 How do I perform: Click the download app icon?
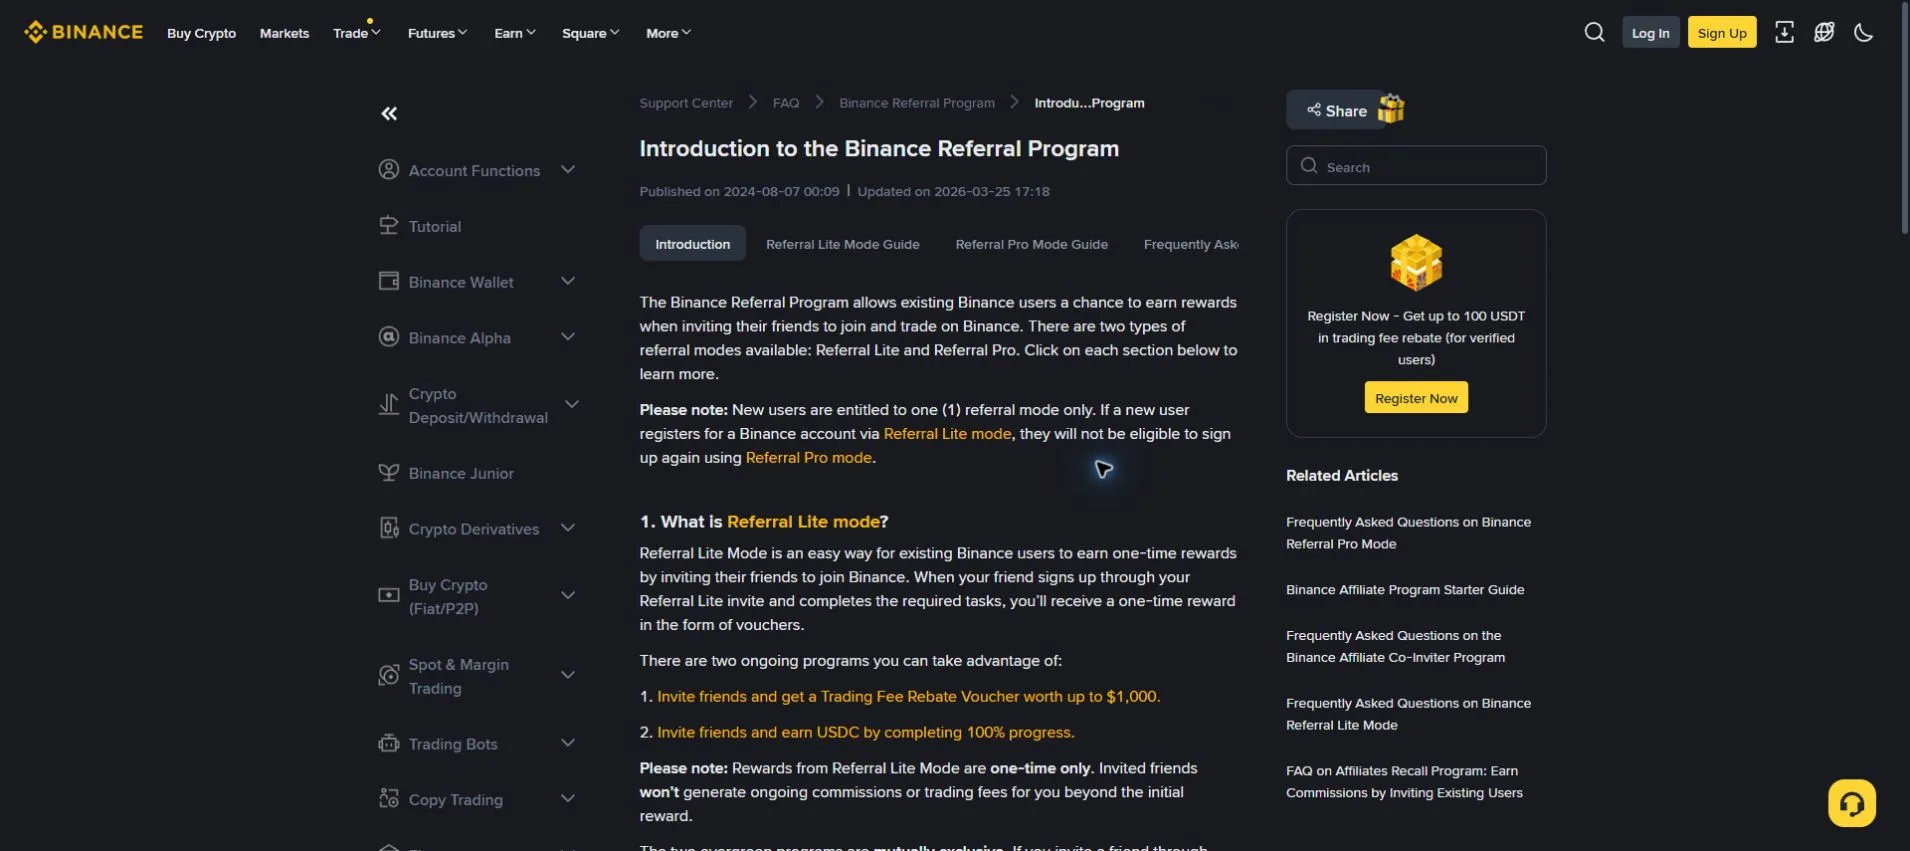pyautogui.click(x=1784, y=32)
